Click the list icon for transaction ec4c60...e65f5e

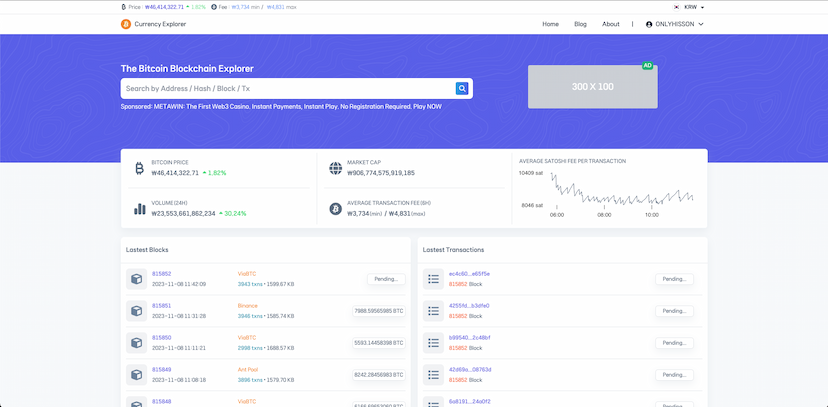pyautogui.click(x=434, y=279)
